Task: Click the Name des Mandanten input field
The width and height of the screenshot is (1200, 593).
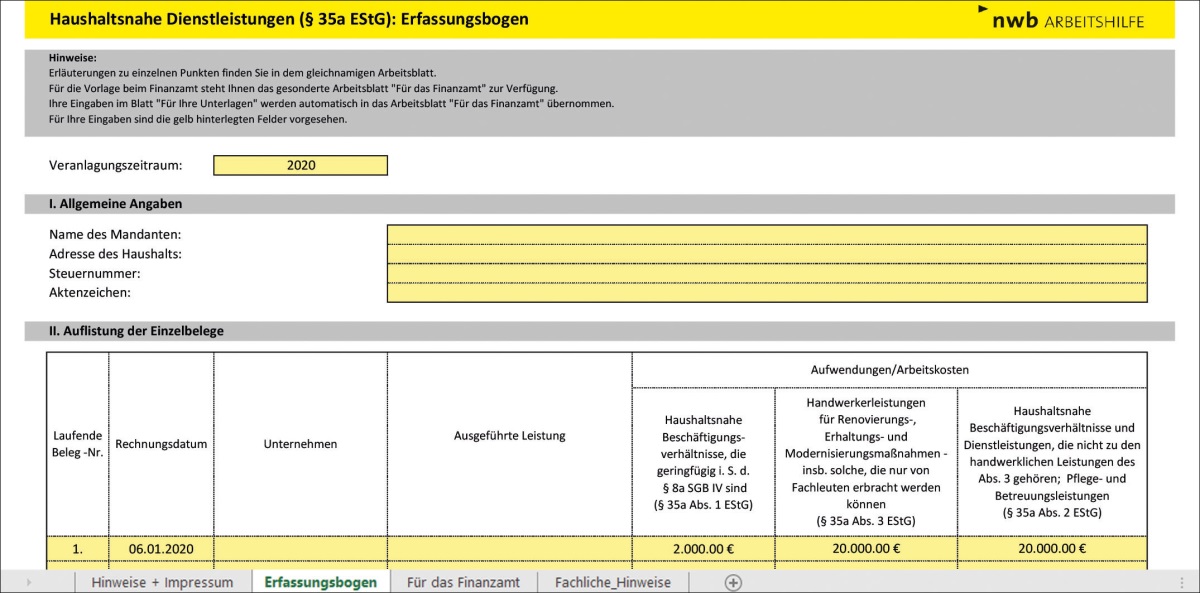Action: tap(766, 234)
